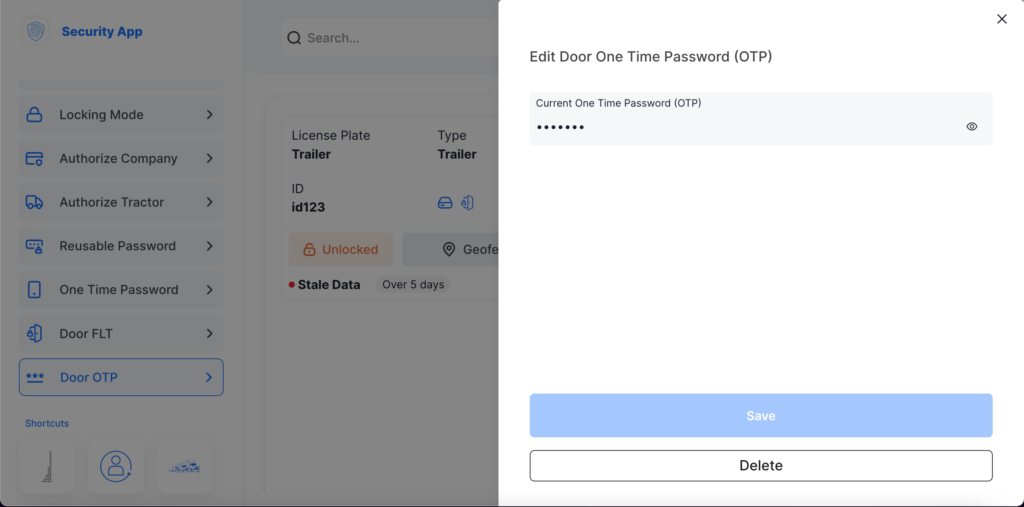Expand the Door OTP chevron arrow
The image size is (1024, 507).
tap(209, 377)
